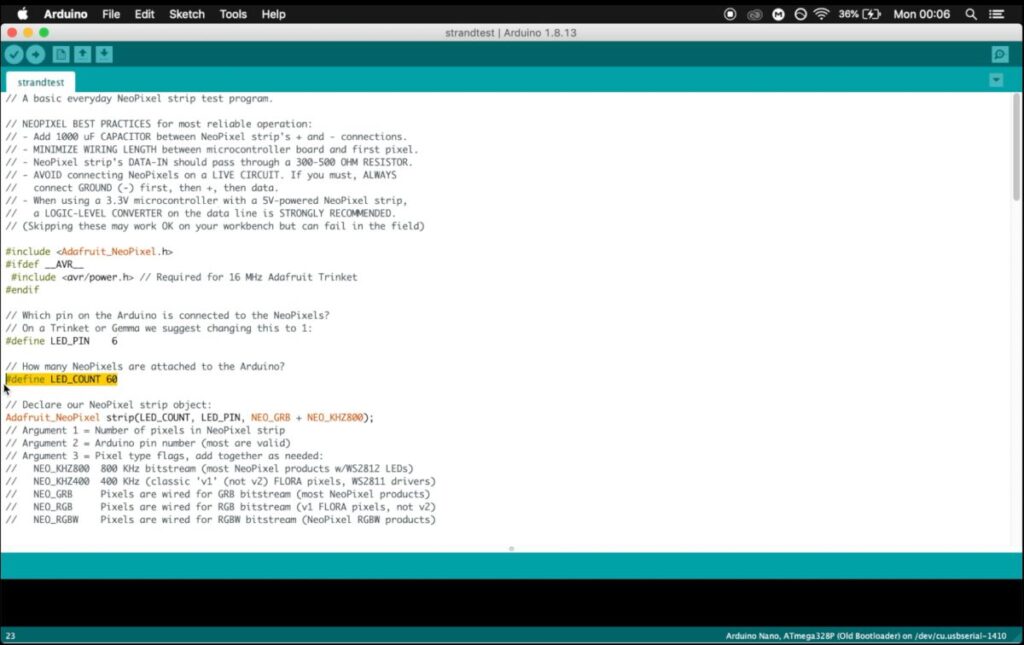Click the '#endif' line
This screenshot has height=645, width=1024.
click(x=22, y=290)
